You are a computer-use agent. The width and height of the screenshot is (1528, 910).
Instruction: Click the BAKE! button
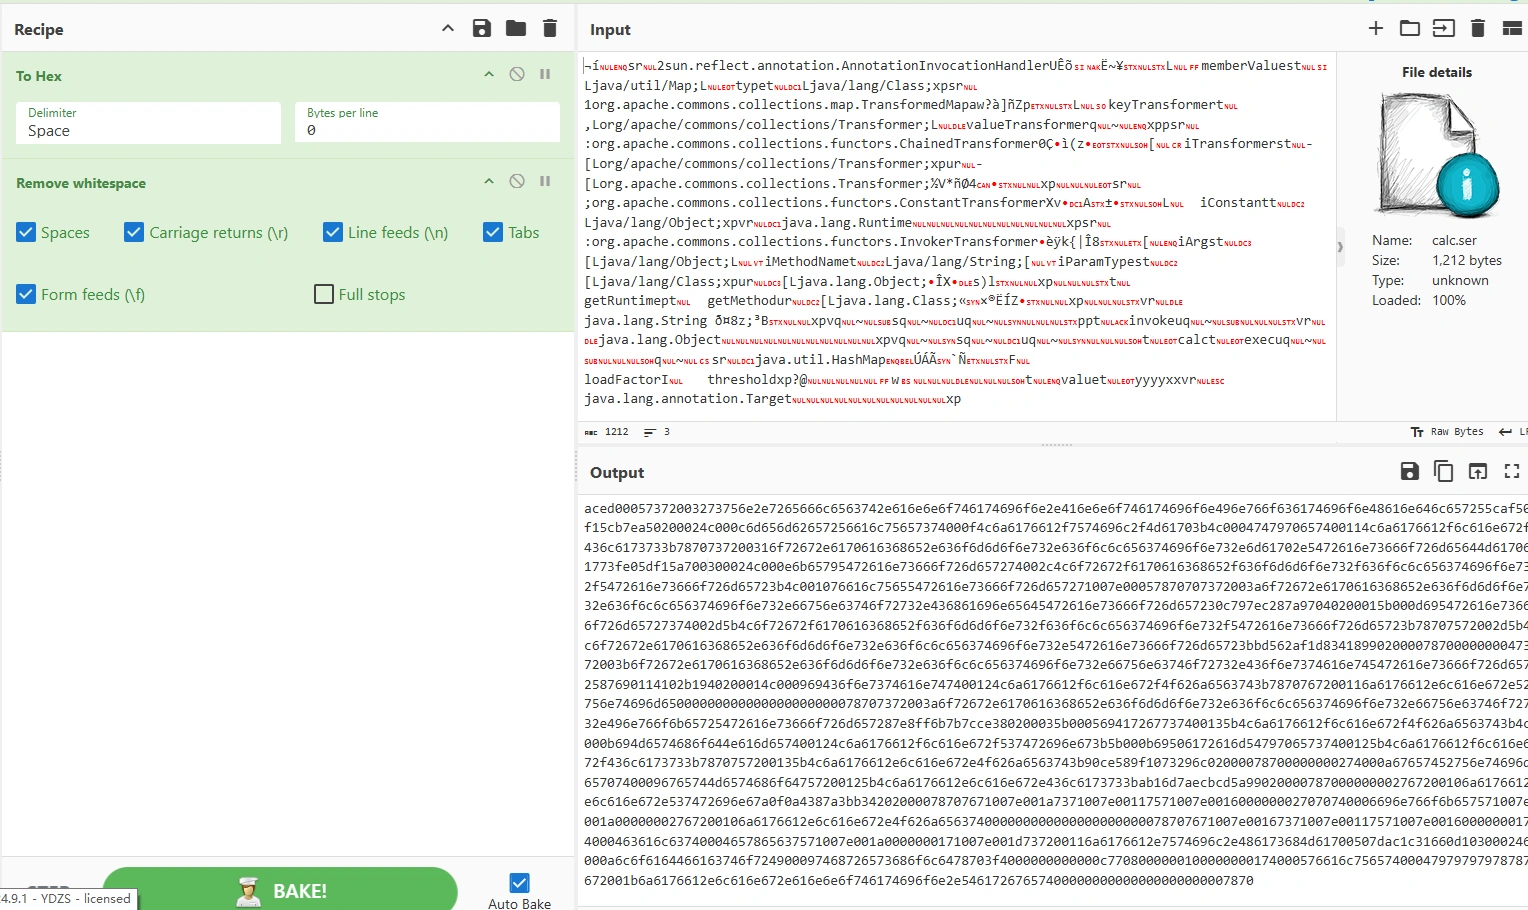coord(280,889)
